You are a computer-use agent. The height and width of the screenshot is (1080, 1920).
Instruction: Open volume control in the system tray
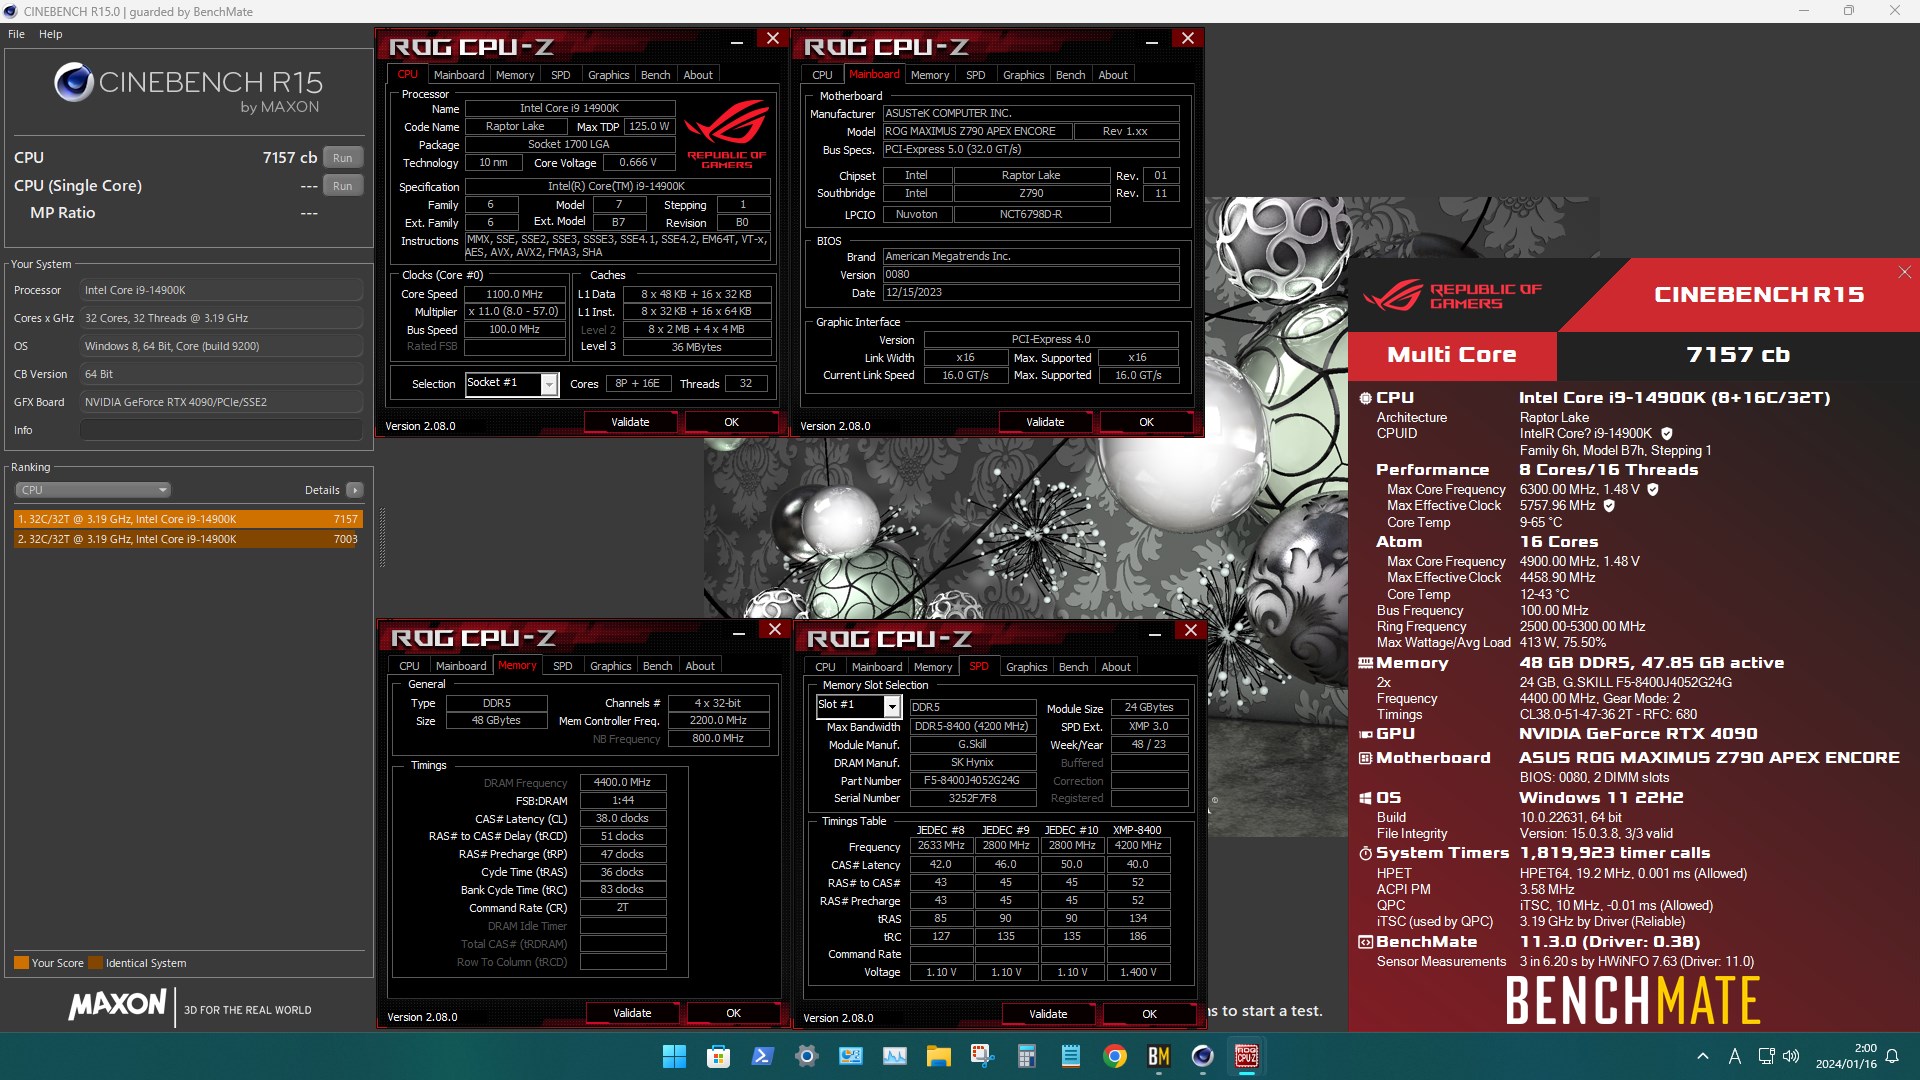(1790, 1056)
